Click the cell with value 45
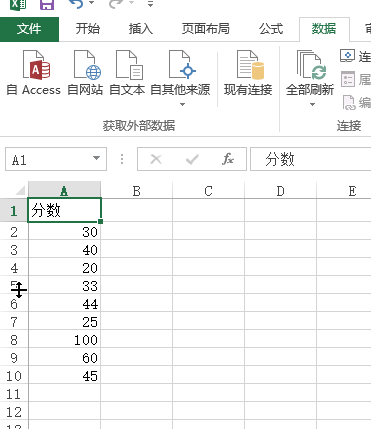Image resolution: width=371 pixels, height=429 pixels. point(64,375)
